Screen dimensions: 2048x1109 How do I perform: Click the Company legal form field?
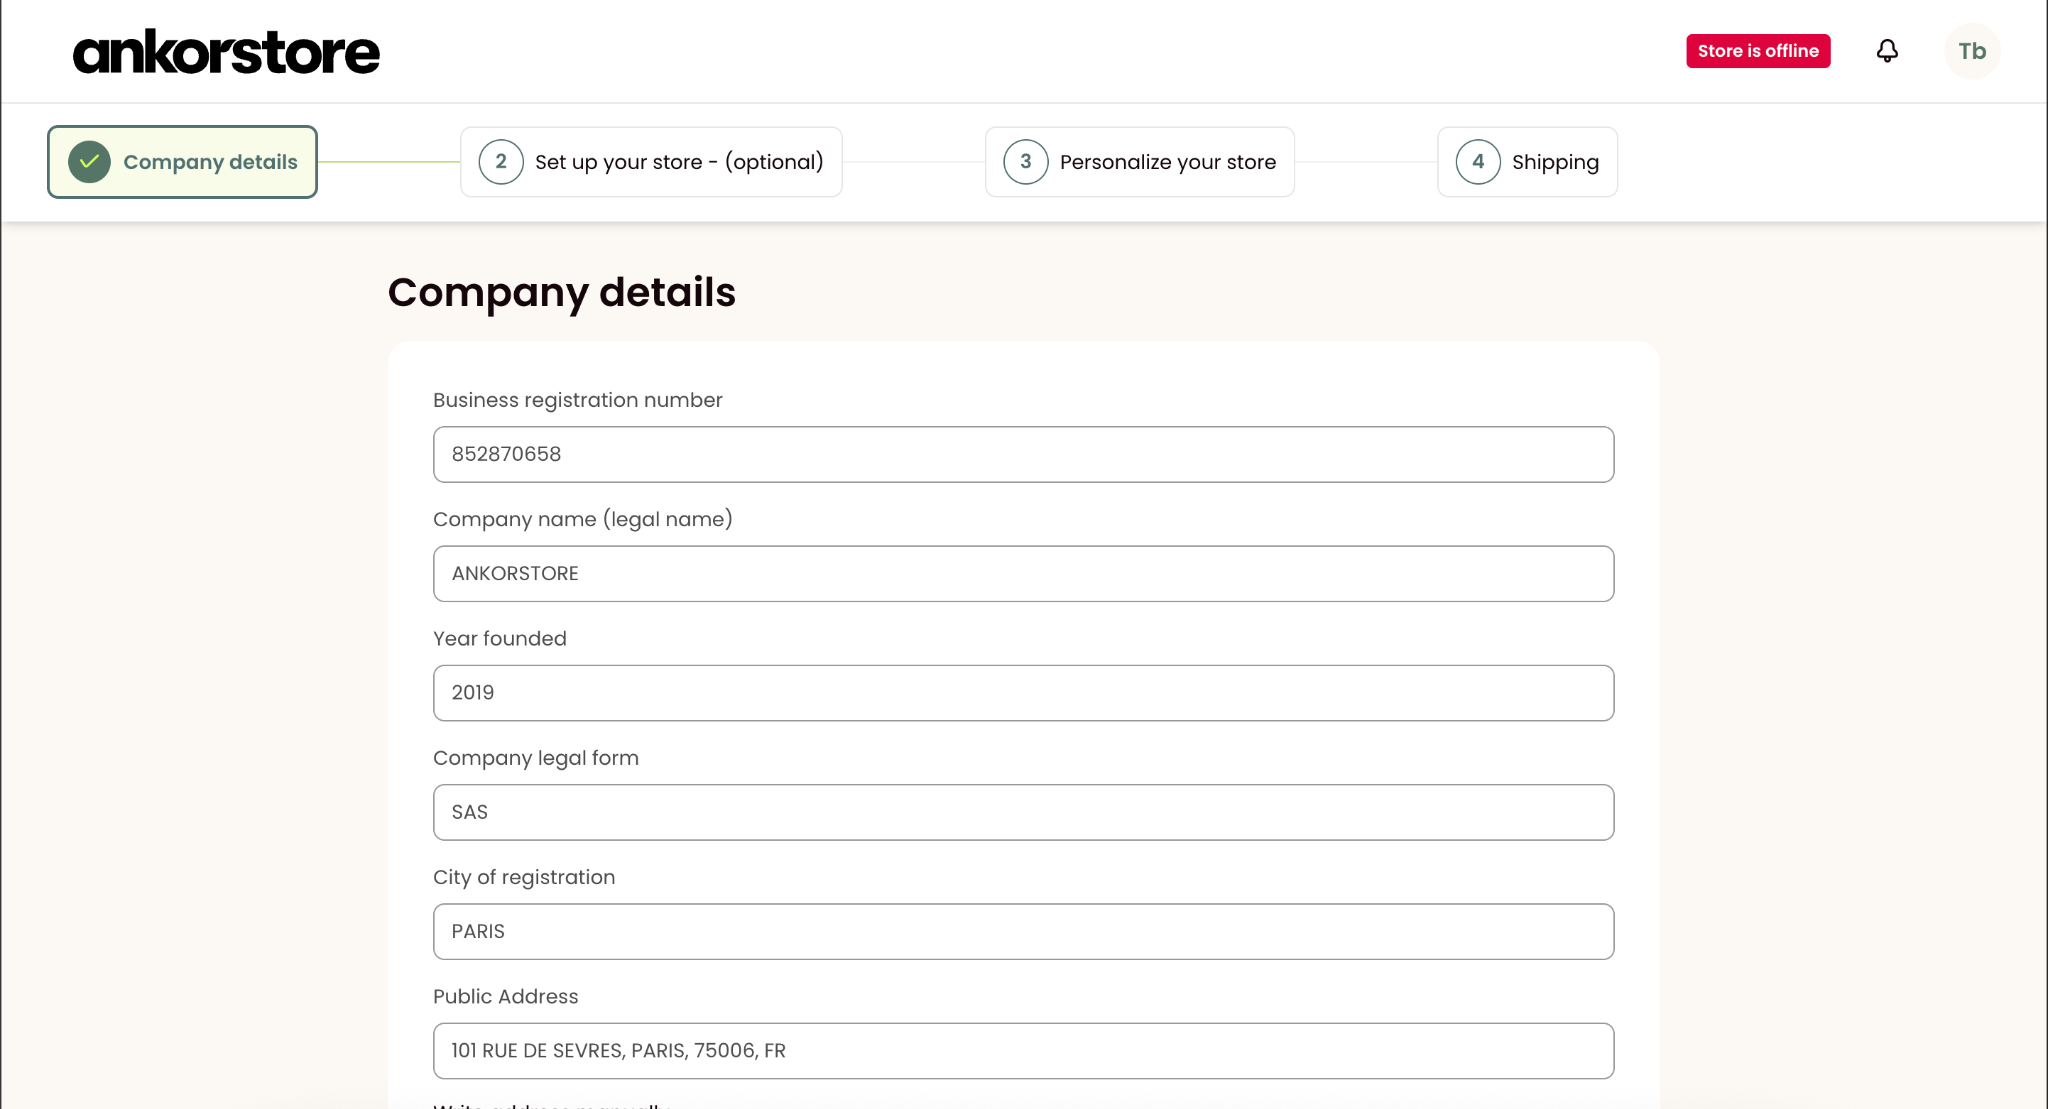(x=1023, y=812)
